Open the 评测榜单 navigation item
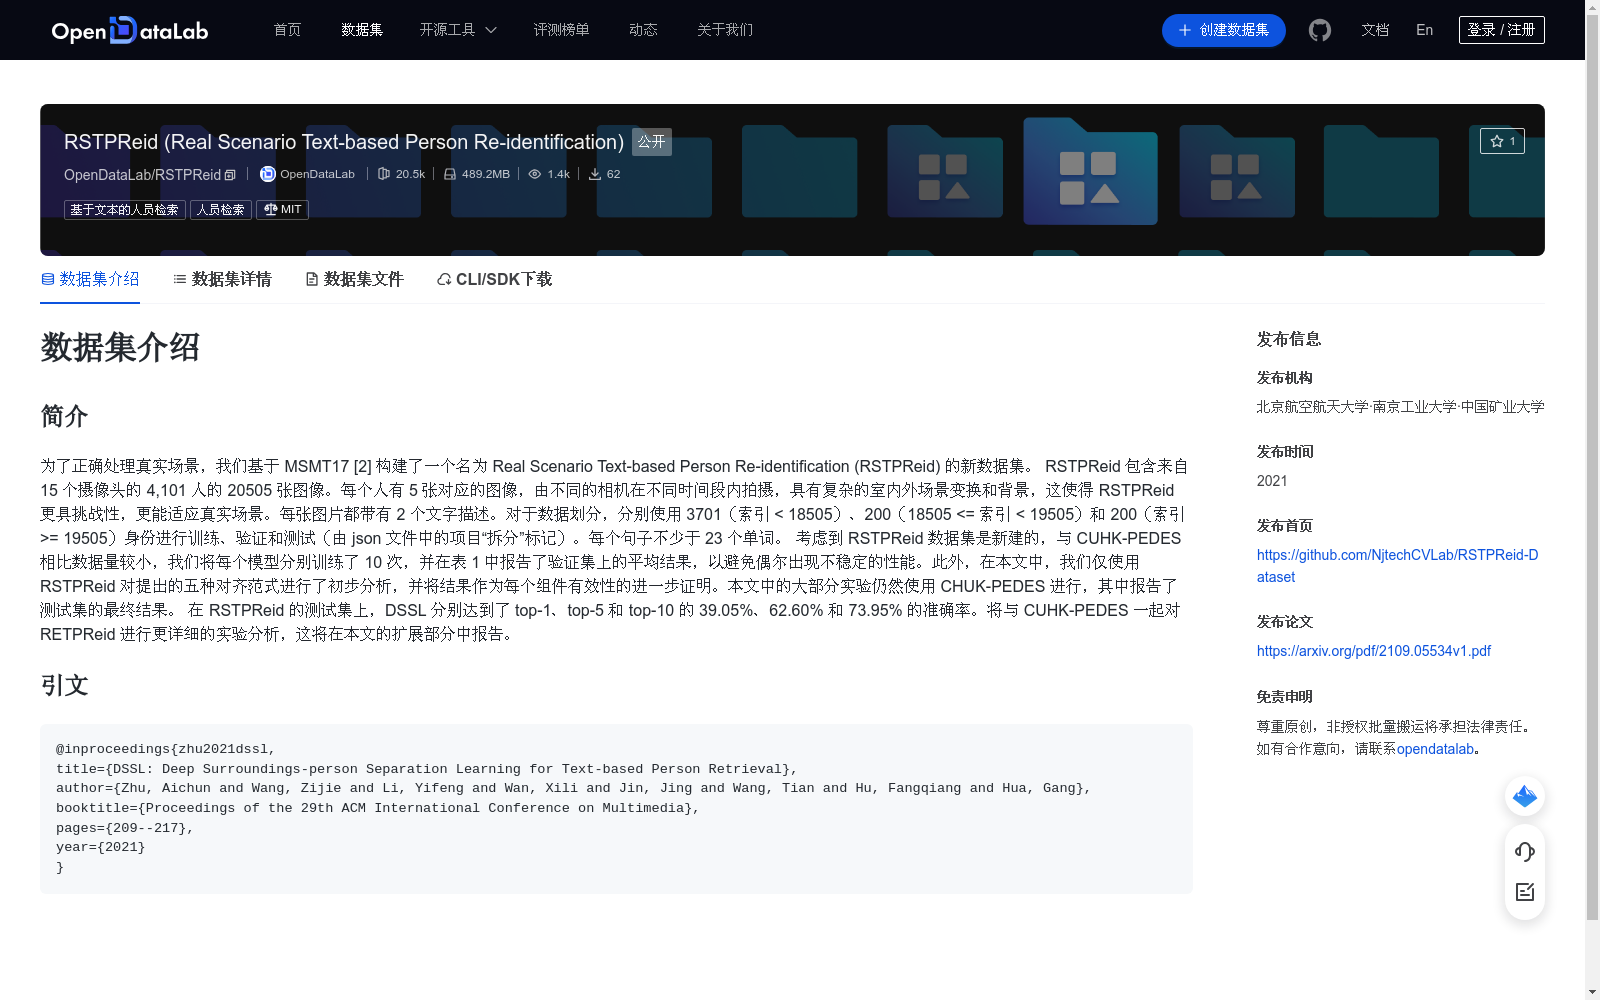The width and height of the screenshot is (1600, 1000). [561, 30]
